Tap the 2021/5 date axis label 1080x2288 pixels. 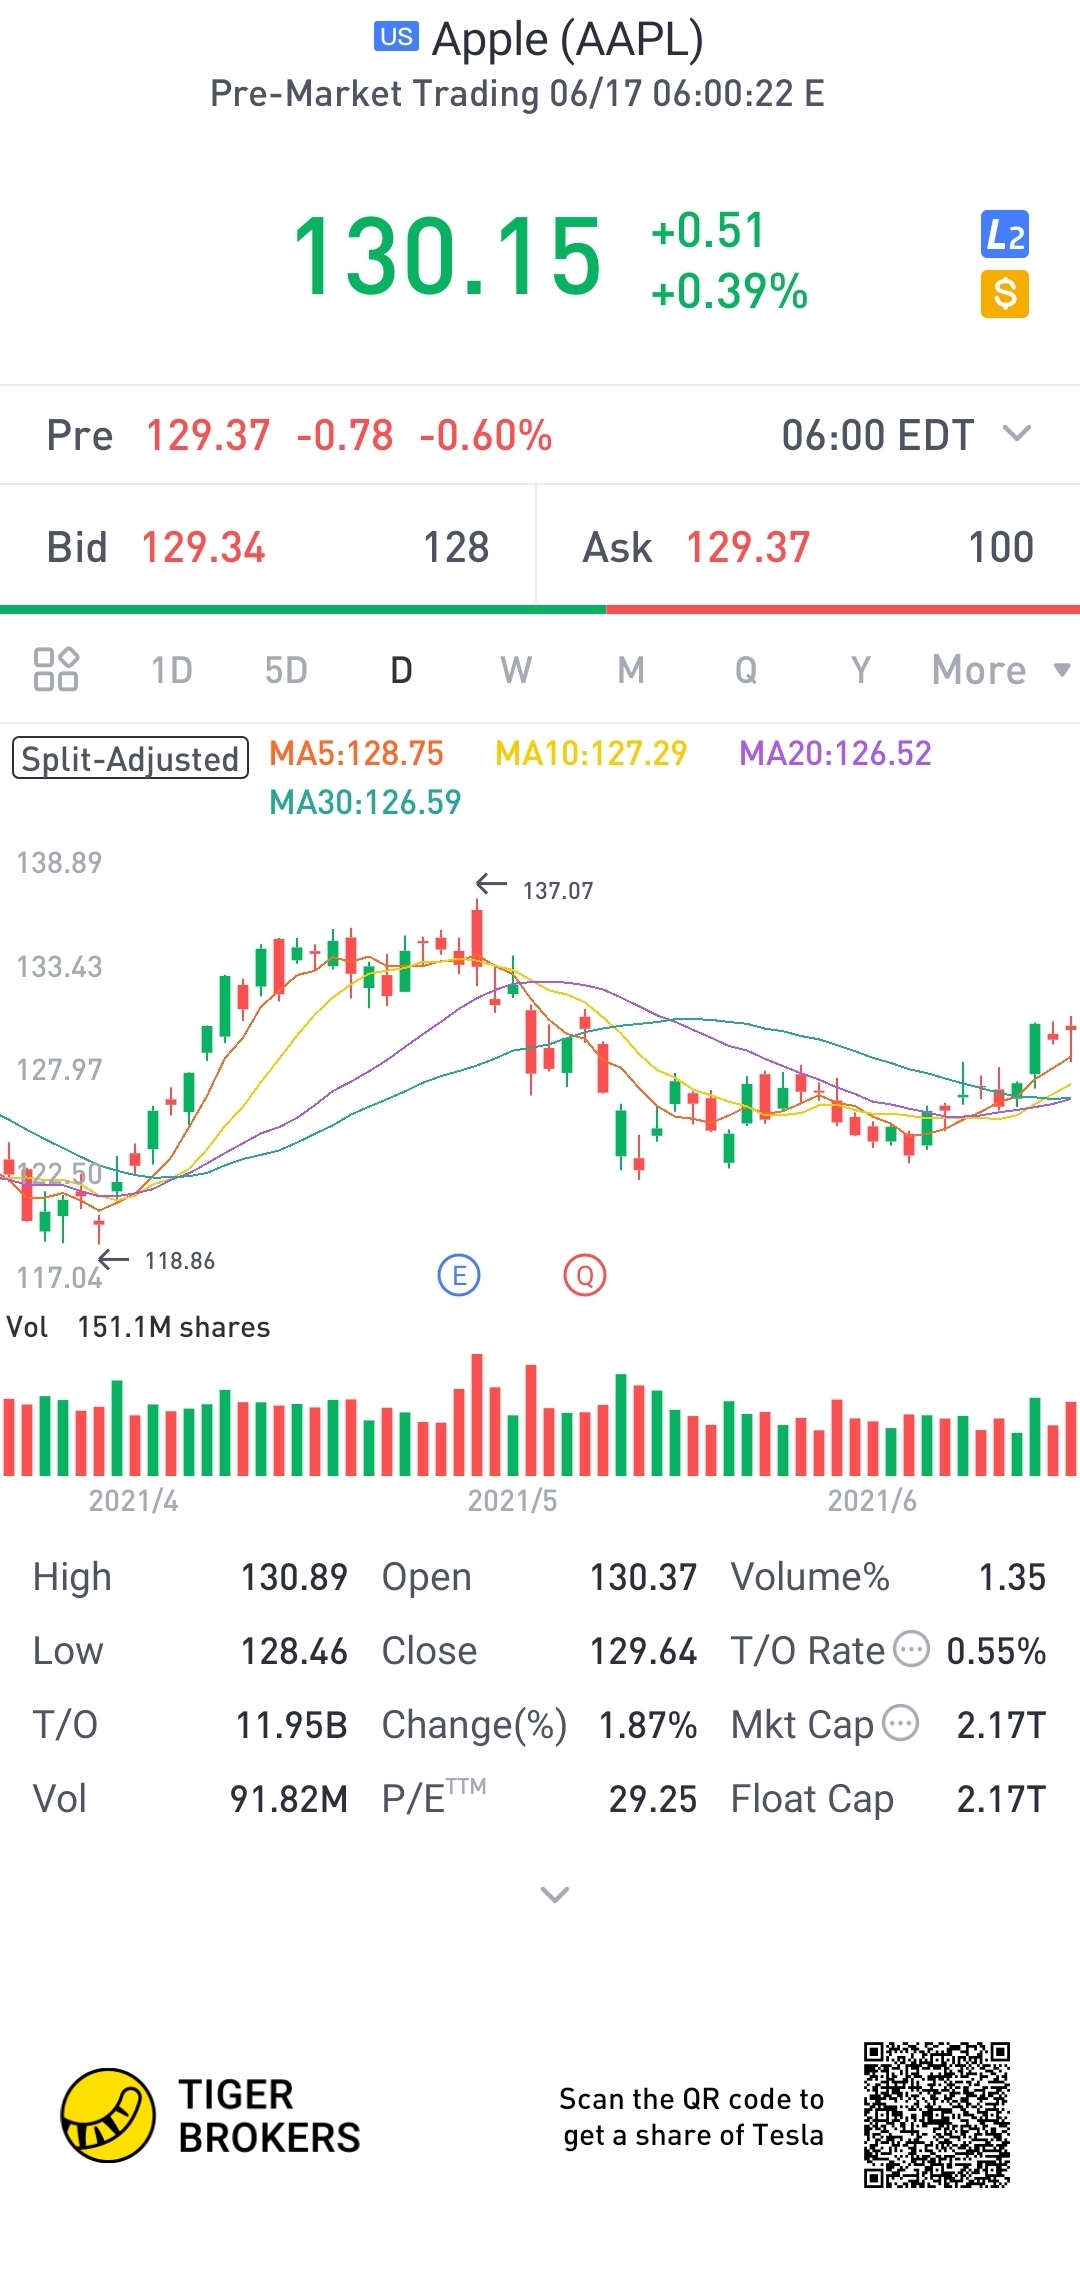512,1500
